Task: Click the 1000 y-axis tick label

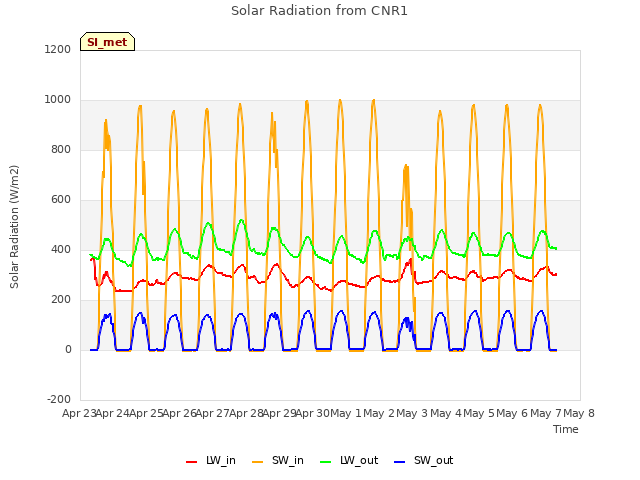Action: (58, 100)
